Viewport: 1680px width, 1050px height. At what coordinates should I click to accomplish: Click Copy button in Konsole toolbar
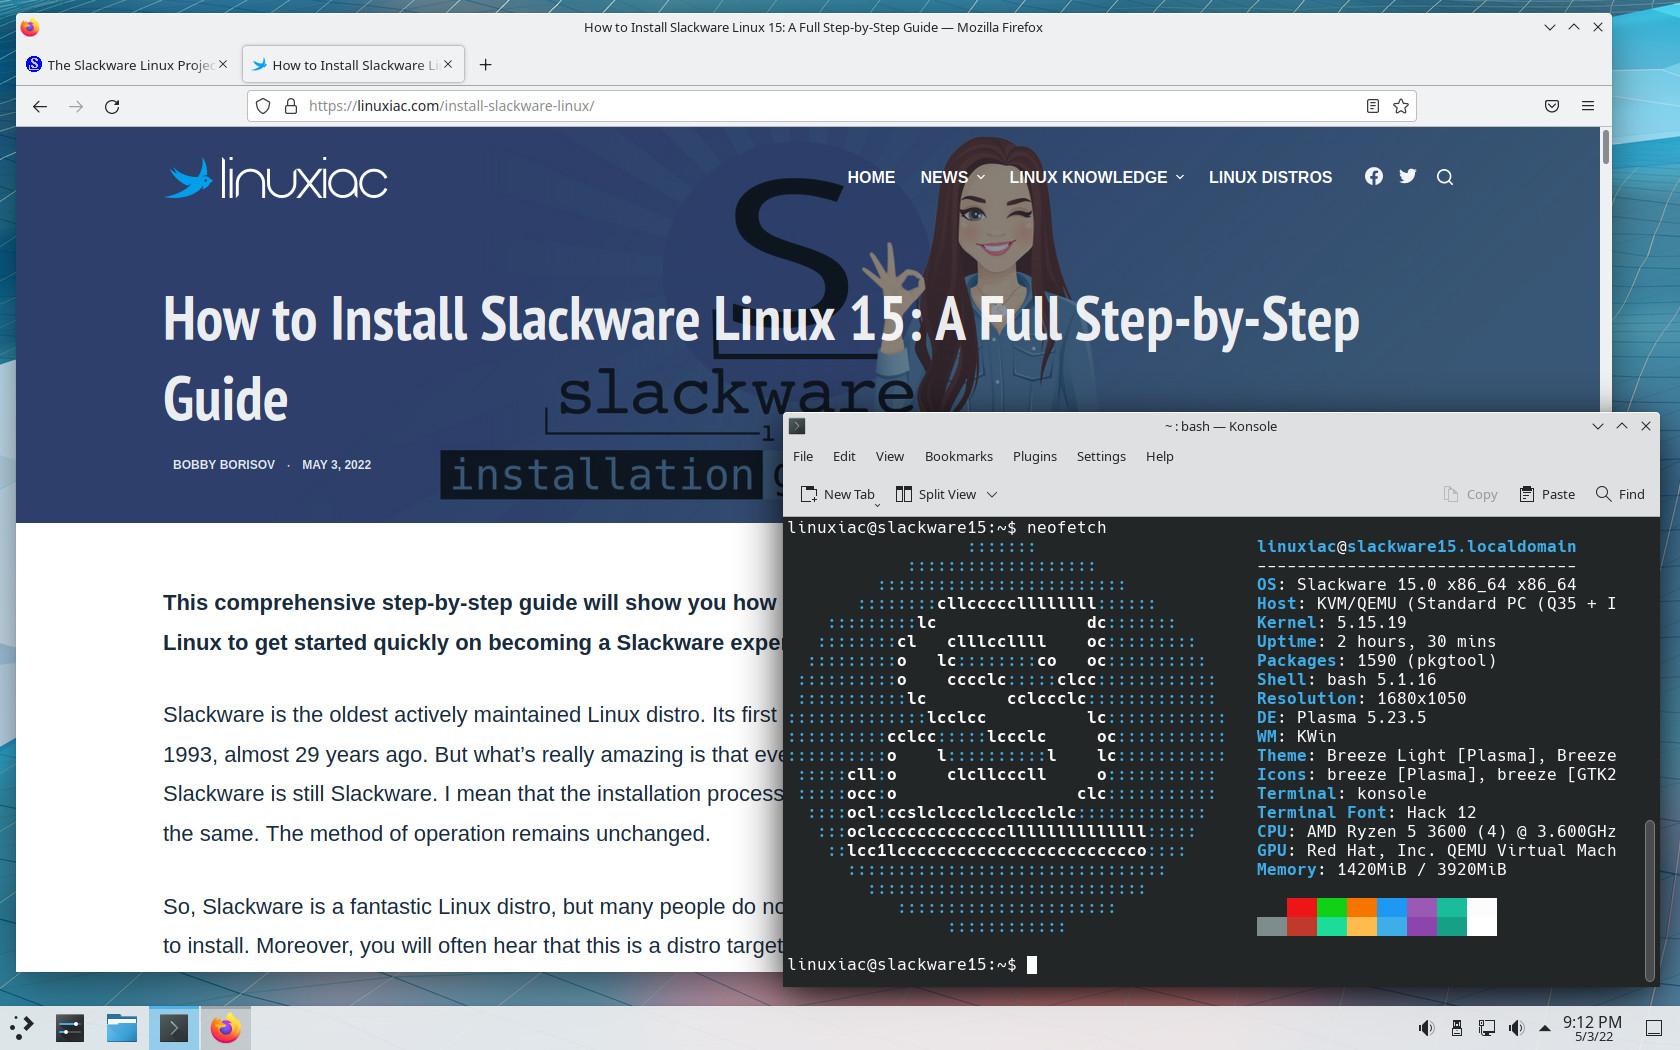pos(1470,494)
